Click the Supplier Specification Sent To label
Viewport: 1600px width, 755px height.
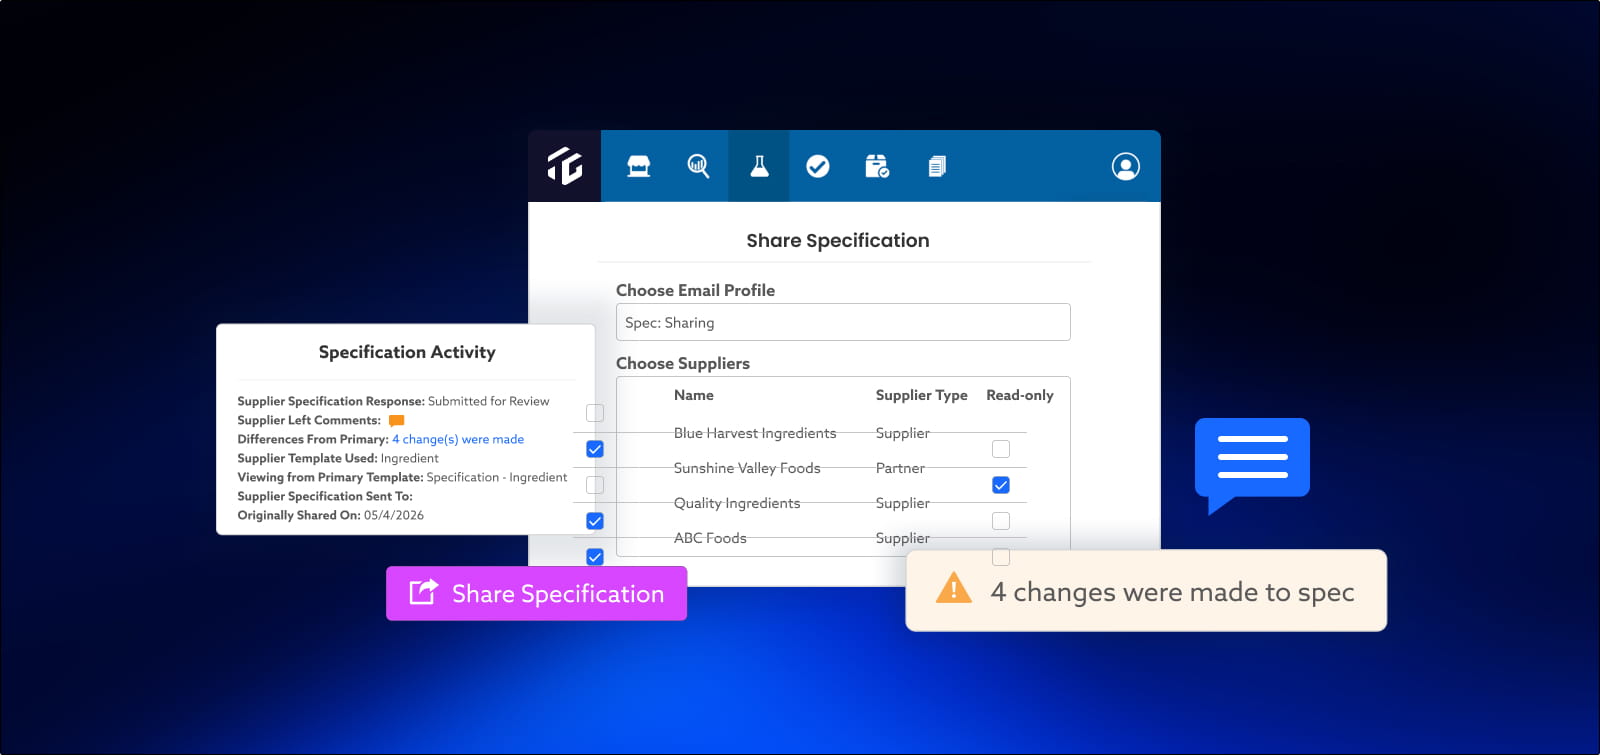(x=325, y=496)
